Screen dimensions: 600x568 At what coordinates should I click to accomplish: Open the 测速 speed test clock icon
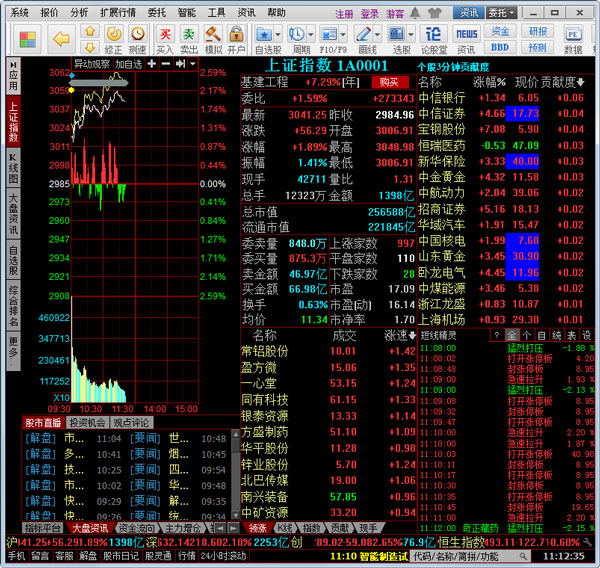pyautogui.click(x=137, y=34)
